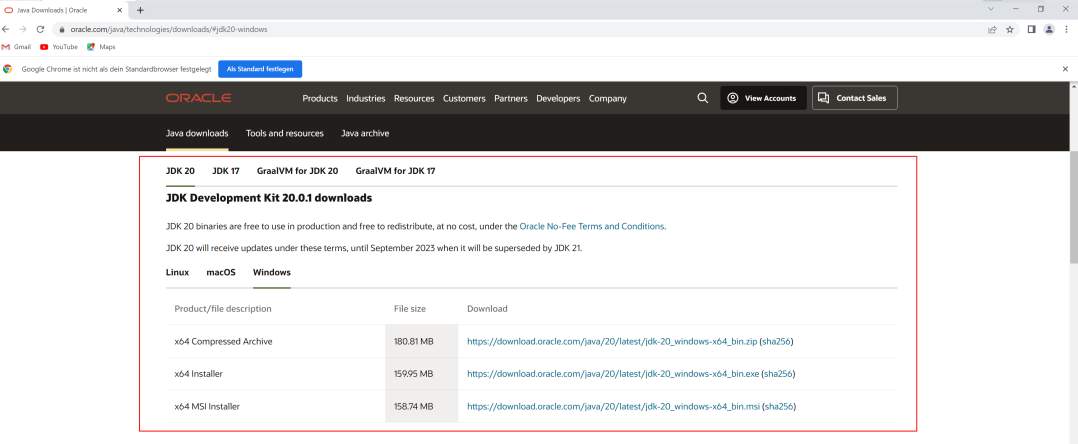
Task: Click the View Accounts button
Action: click(763, 98)
